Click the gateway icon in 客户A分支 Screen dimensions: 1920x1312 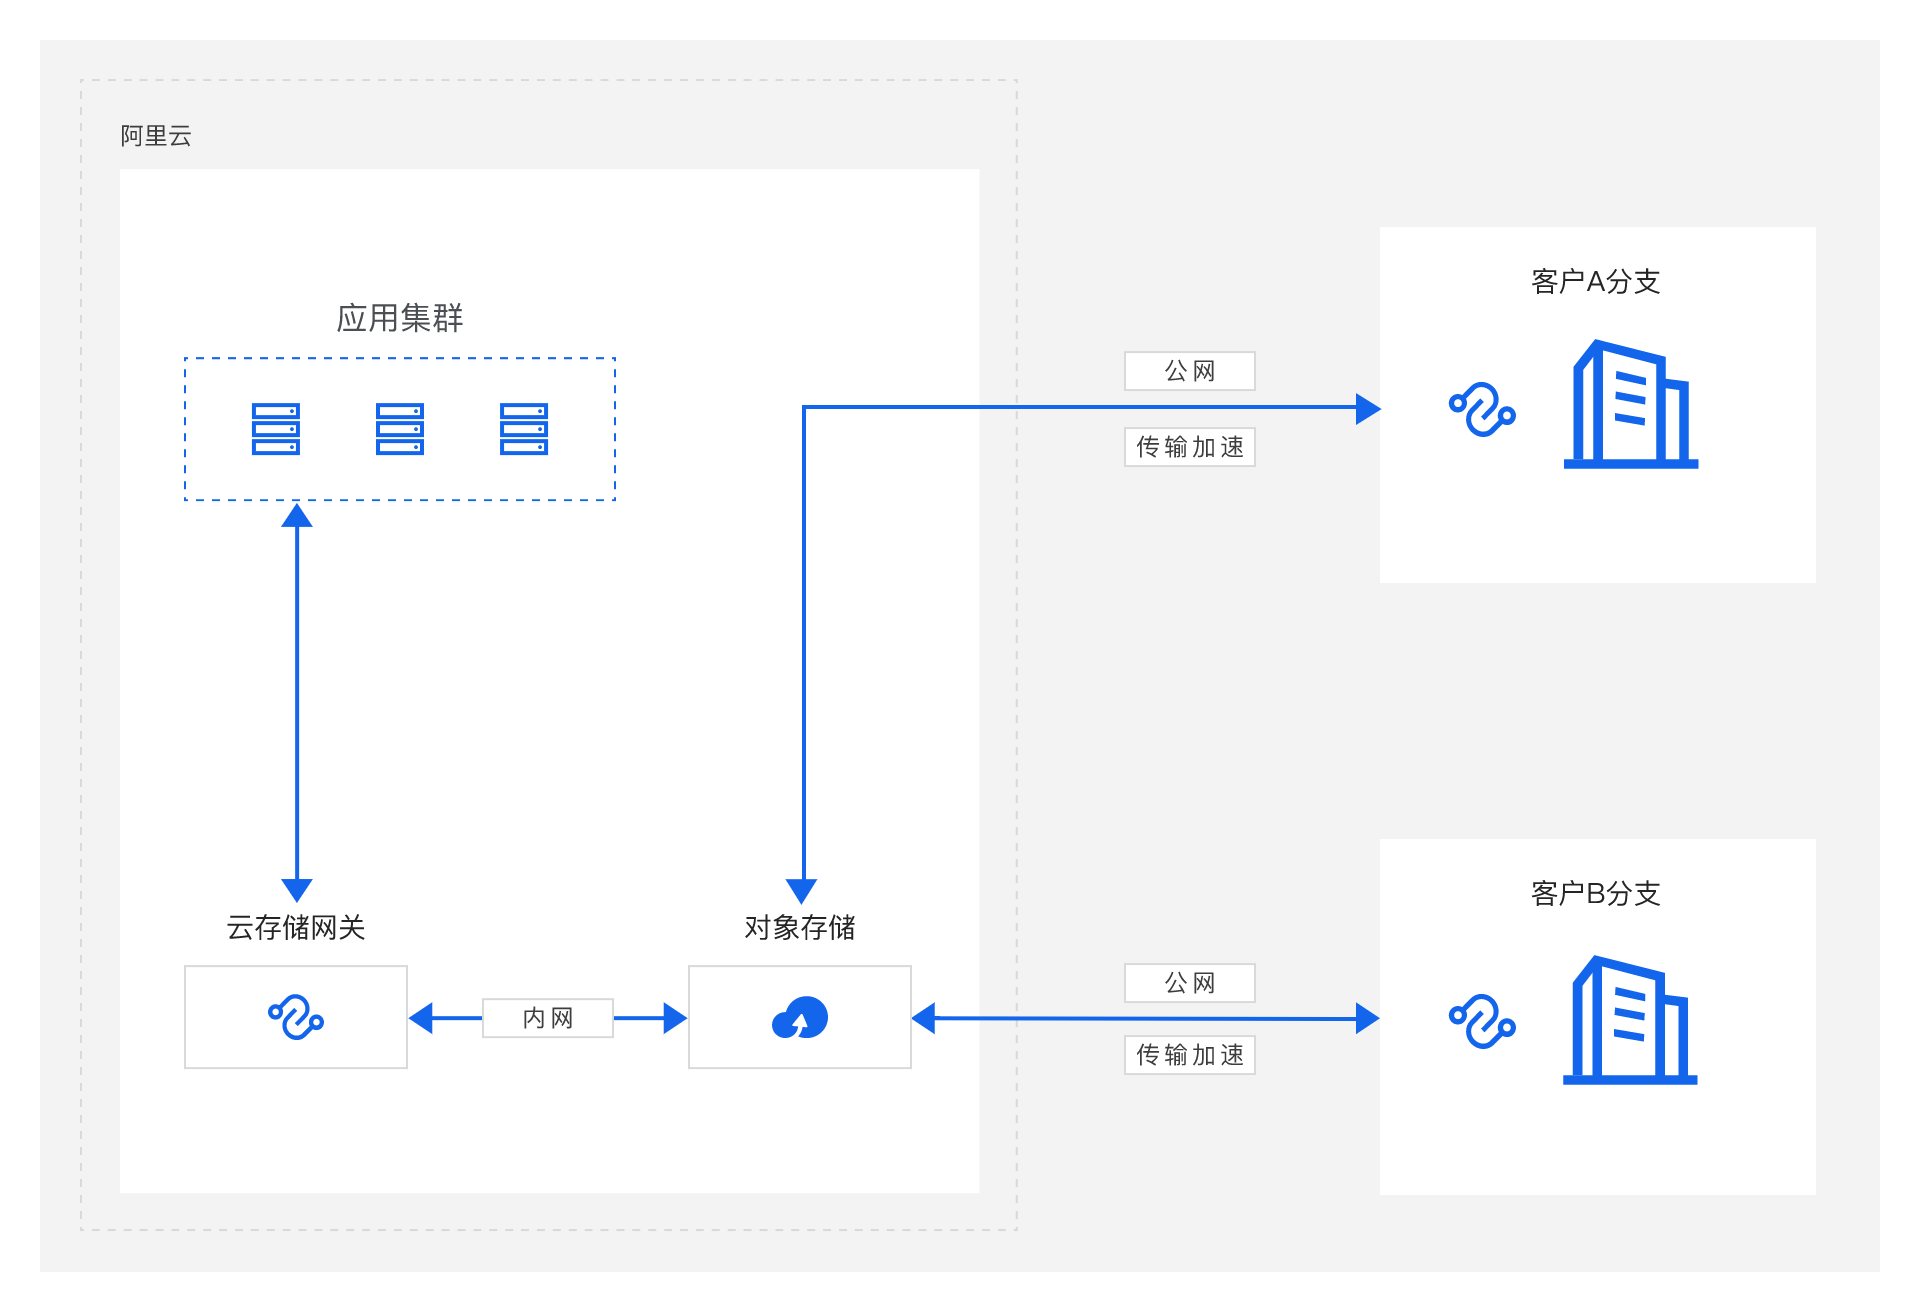pyautogui.click(x=1482, y=409)
